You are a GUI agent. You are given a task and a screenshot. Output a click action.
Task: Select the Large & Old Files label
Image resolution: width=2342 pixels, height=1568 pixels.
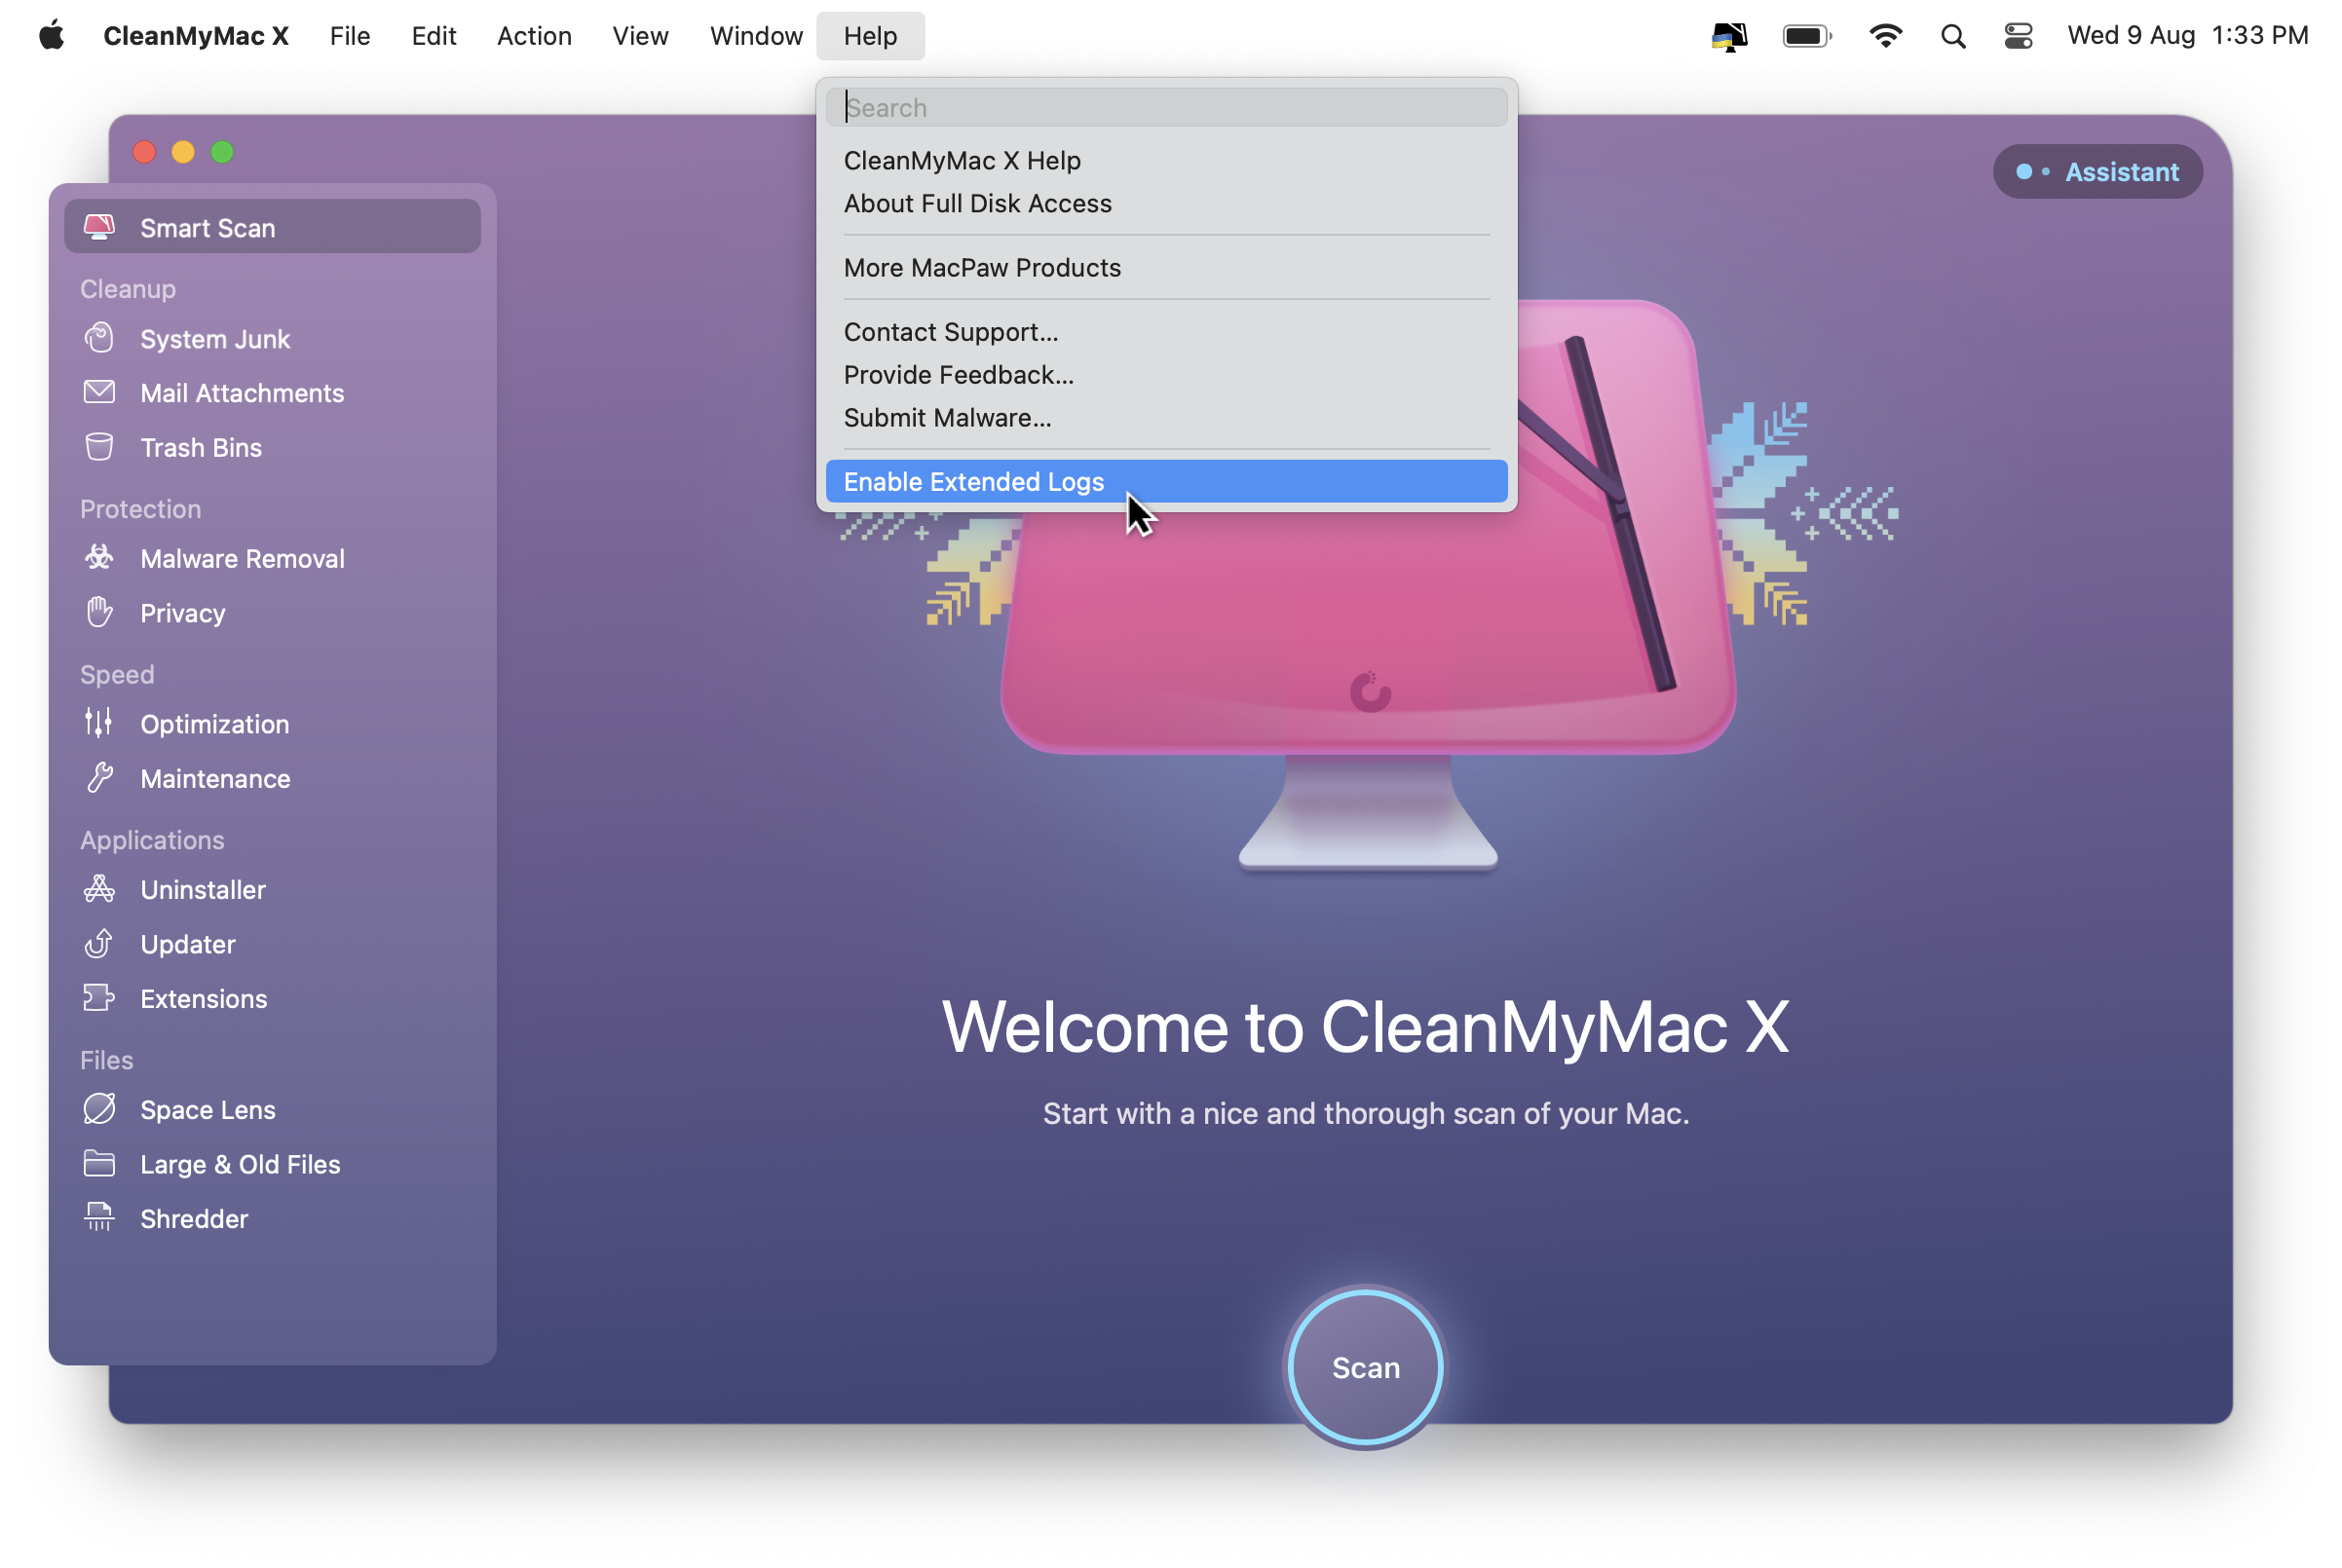[240, 1164]
